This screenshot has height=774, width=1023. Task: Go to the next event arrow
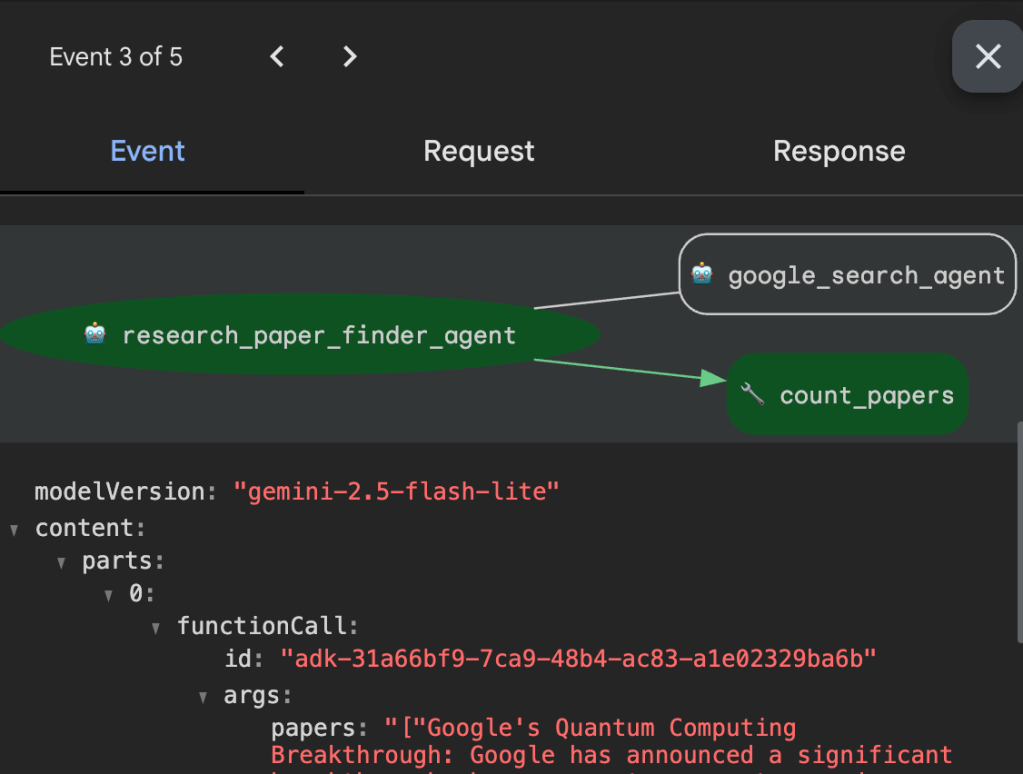pos(349,57)
